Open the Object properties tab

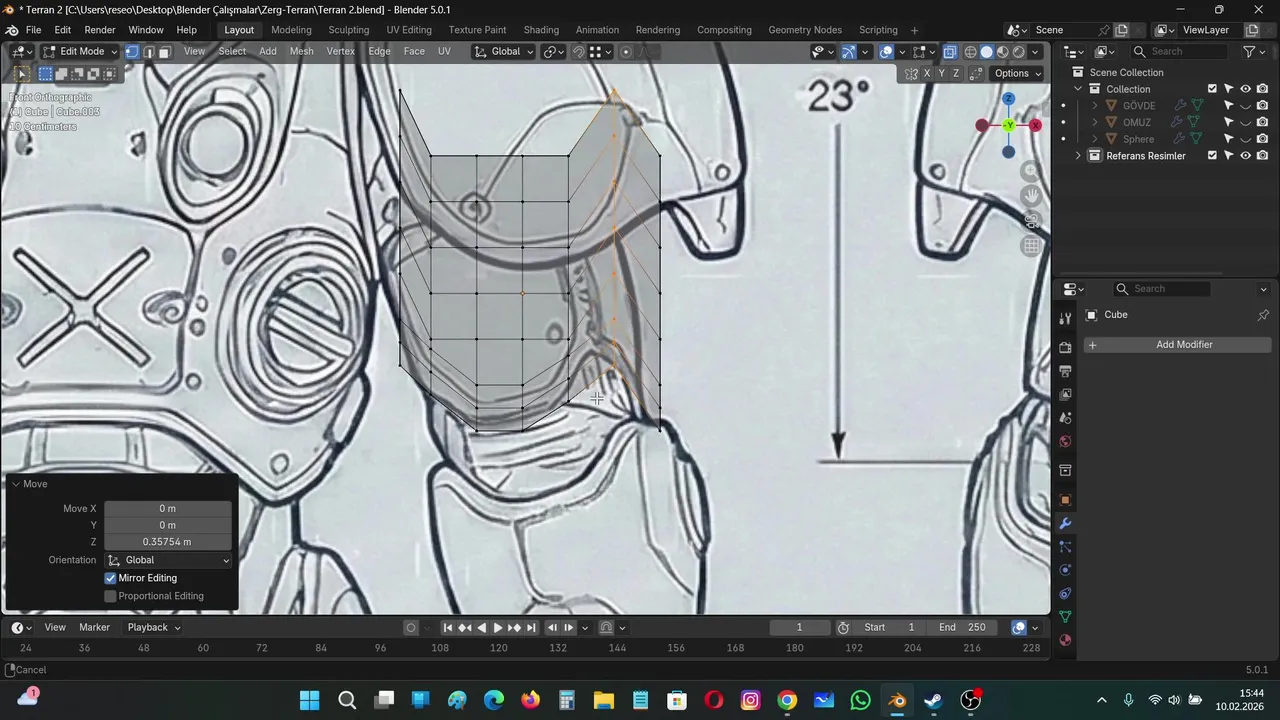(x=1065, y=500)
